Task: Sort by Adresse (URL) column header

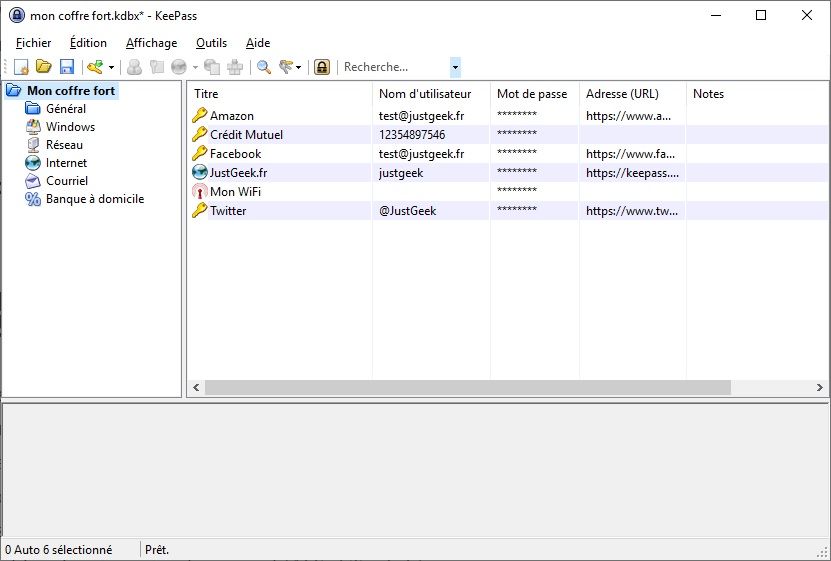Action: pos(633,94)
